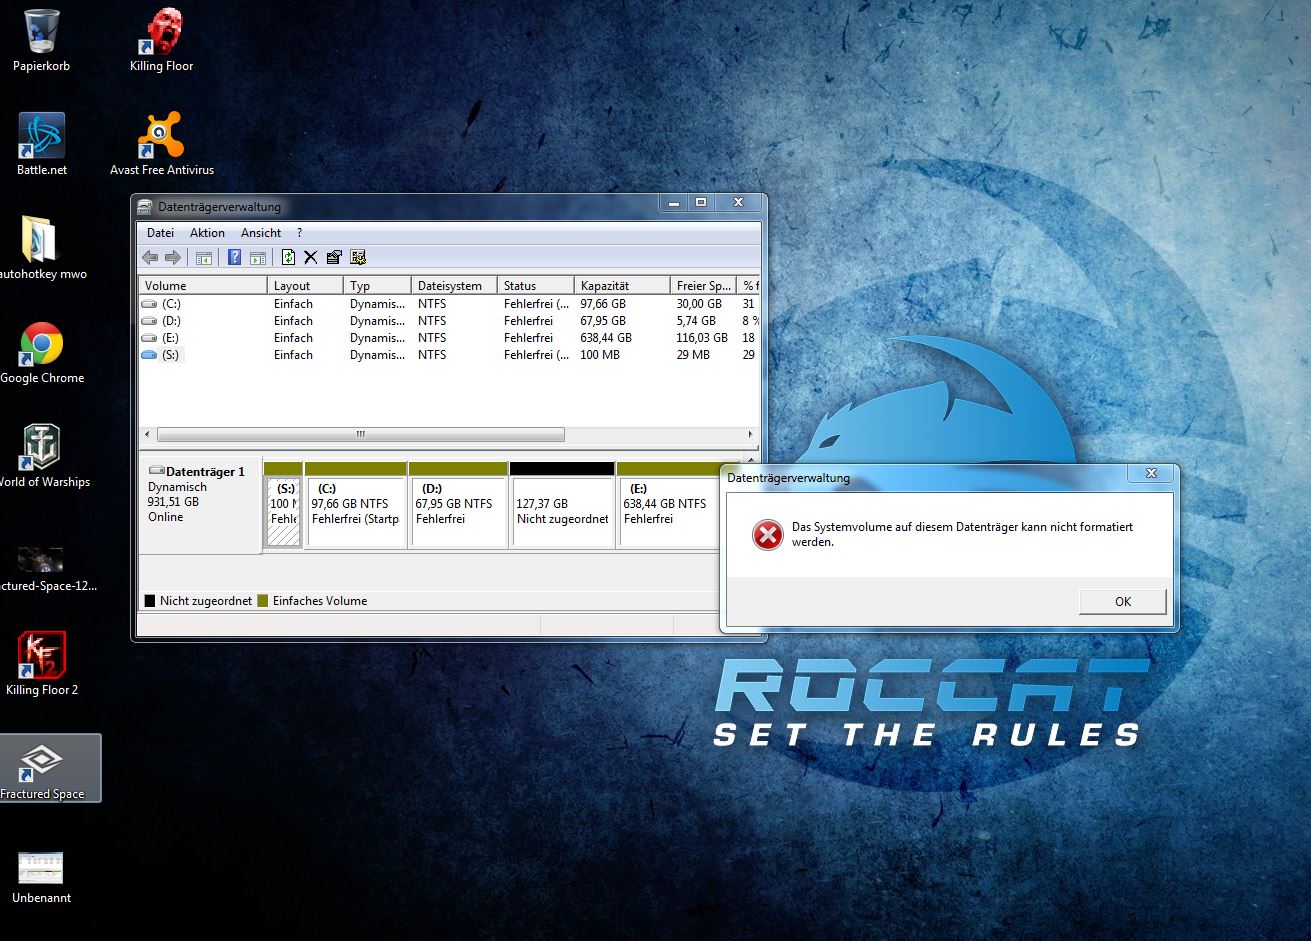Open the Ansicht menu
The height and width of the screenshot is (941, 1311).
(x=261, y=233)
